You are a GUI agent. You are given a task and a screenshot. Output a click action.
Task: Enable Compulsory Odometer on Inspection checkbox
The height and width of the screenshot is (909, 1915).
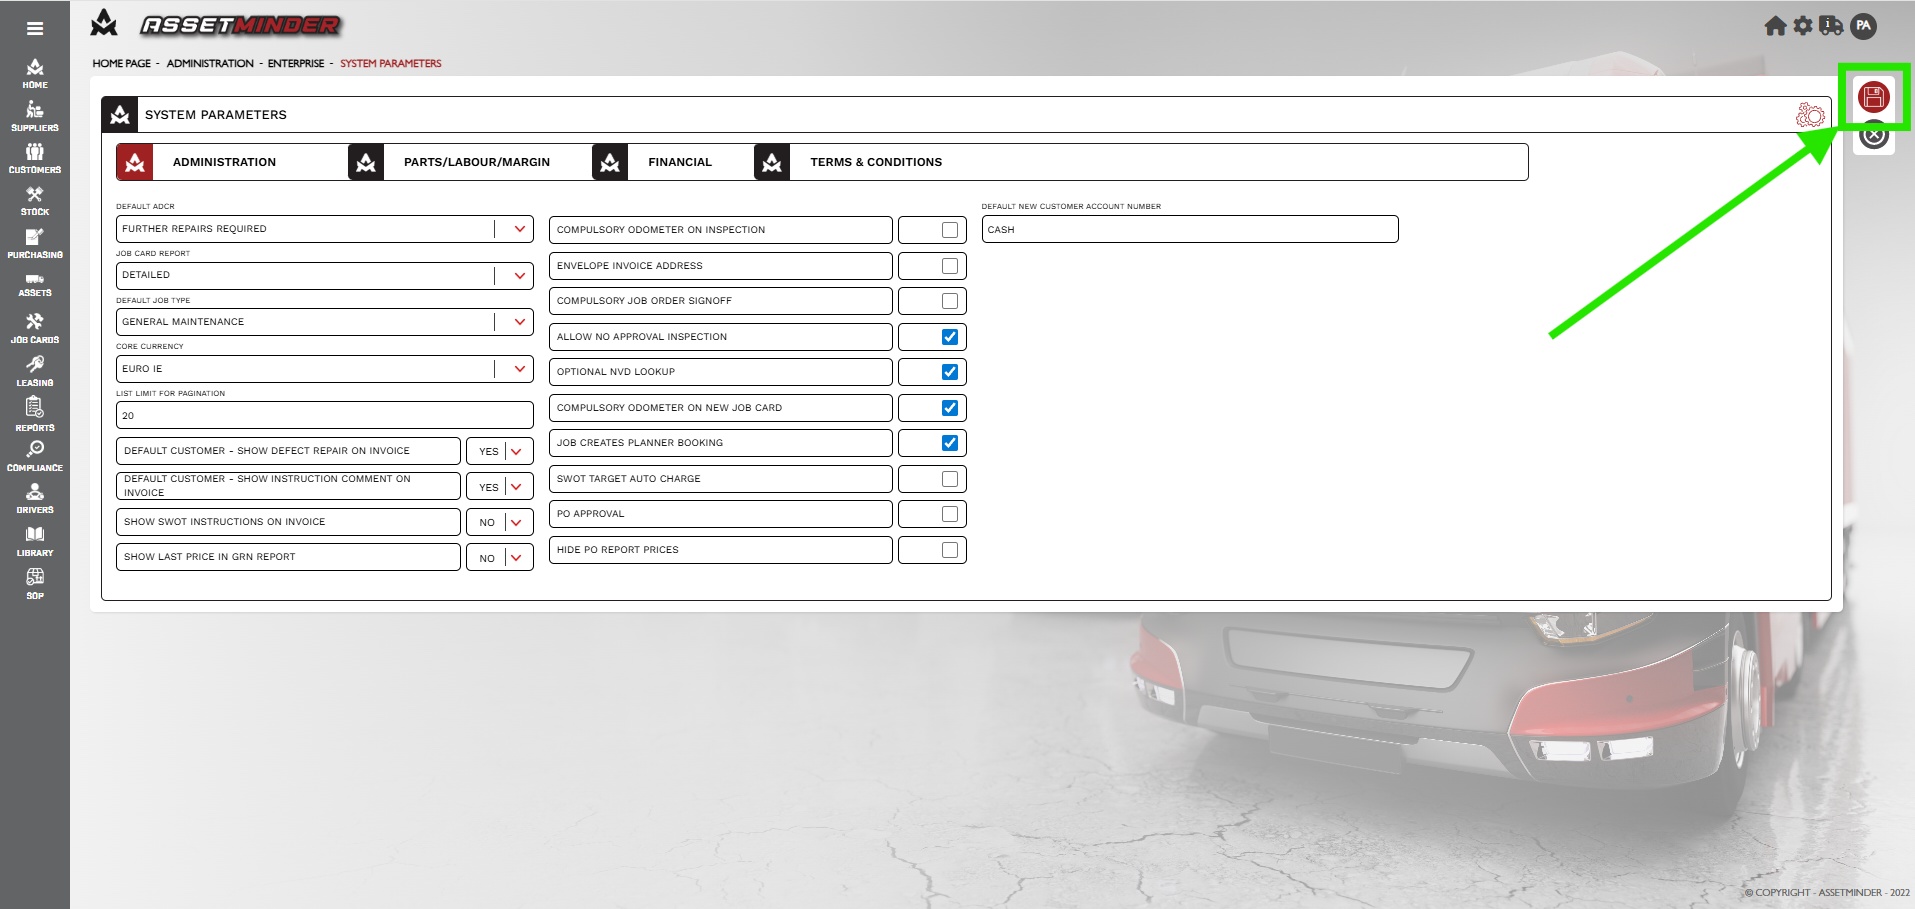pyautogui.click(x=949, y=230)
